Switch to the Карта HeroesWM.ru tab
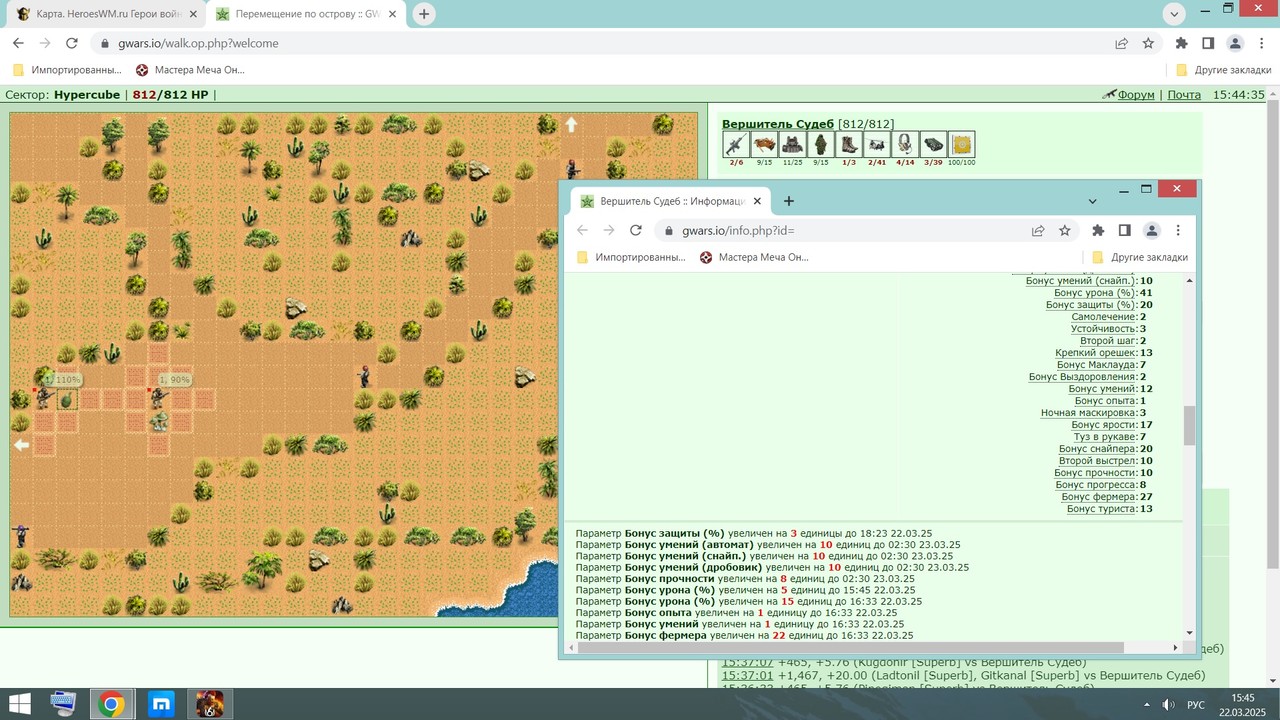 click(101, 14)
